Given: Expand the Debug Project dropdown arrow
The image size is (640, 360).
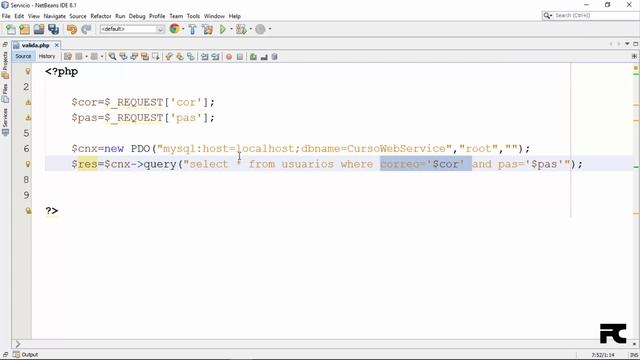Looking at the screenshot, I should pos(250,29).
